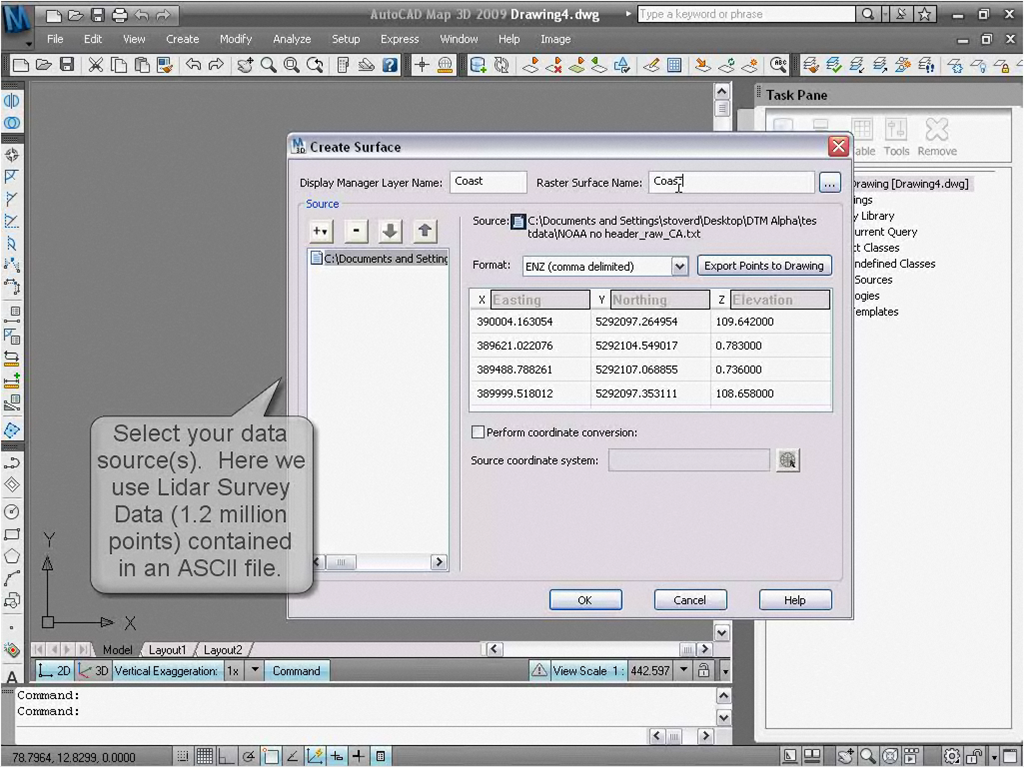Switch to the Layout1 tab

[x=167, y=650]
